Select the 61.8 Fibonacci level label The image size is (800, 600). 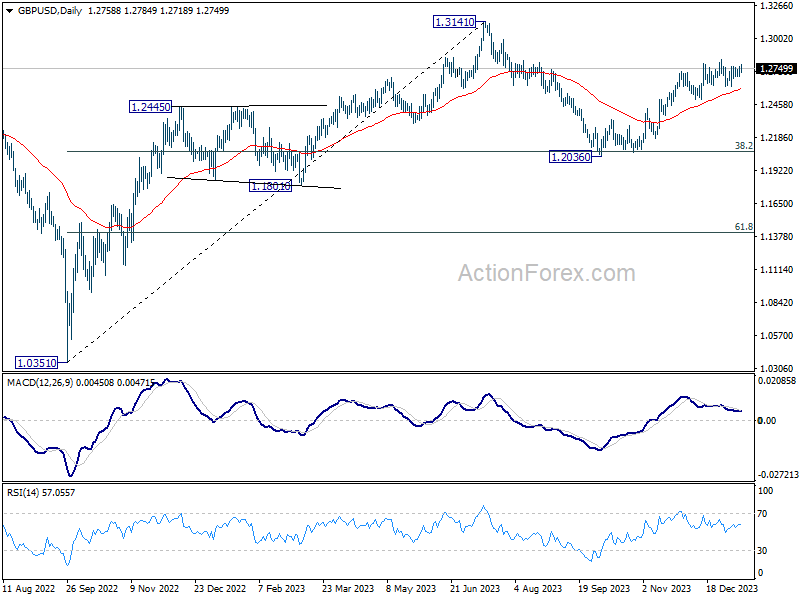[743, 227]
